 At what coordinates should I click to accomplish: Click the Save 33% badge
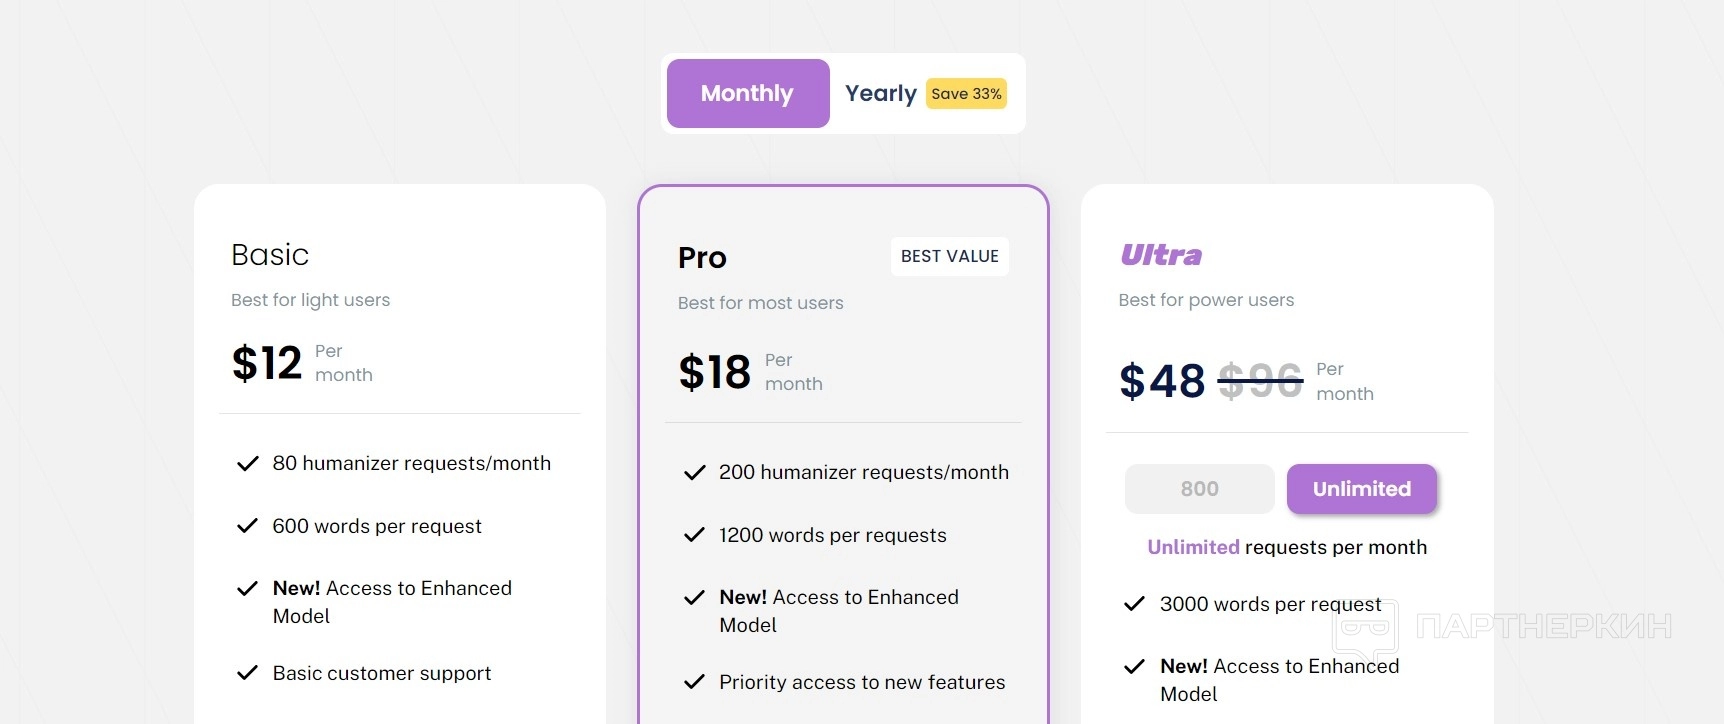click(x=966, y=93)
